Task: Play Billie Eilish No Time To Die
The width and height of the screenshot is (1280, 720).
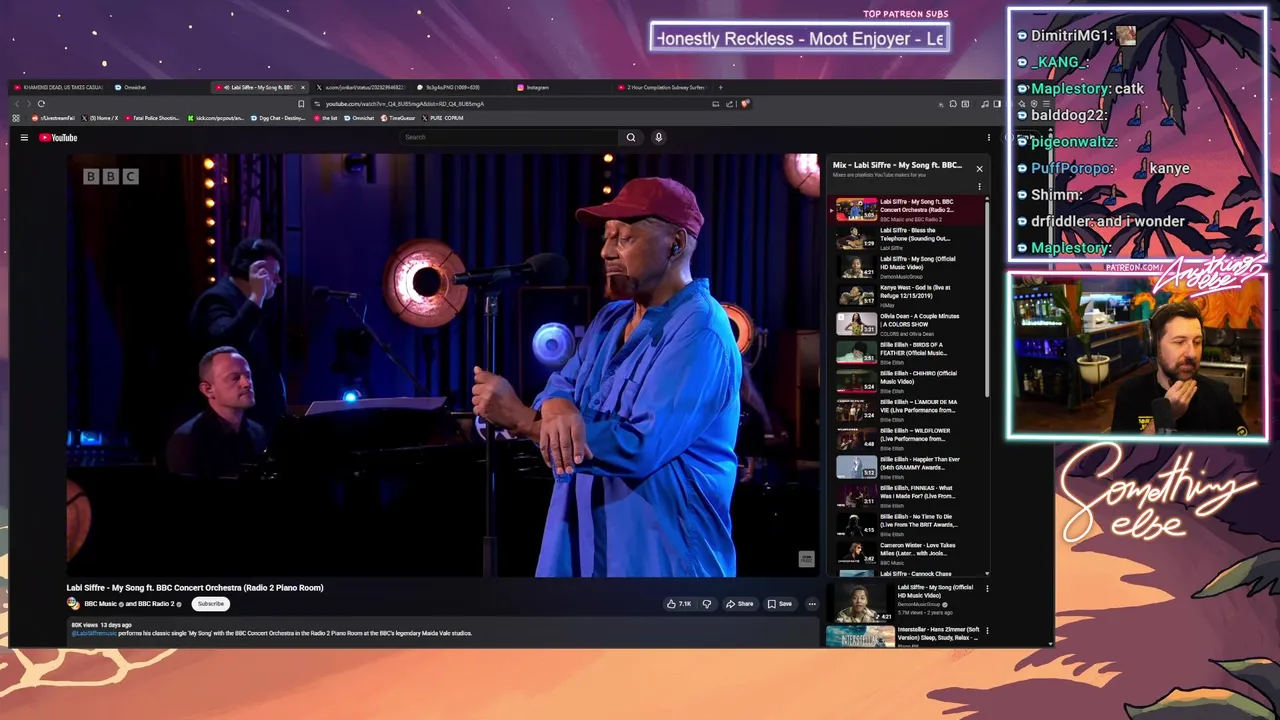Action: pyautogui.click(x=905, y=525)
